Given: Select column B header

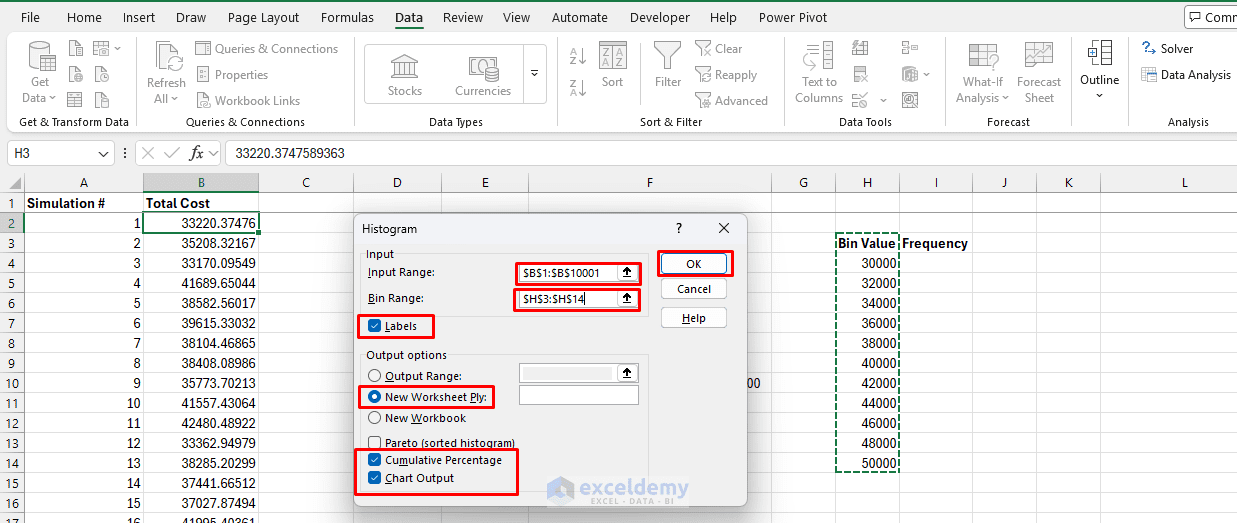Looking at the screenshot, I should (x=201, y=183).
